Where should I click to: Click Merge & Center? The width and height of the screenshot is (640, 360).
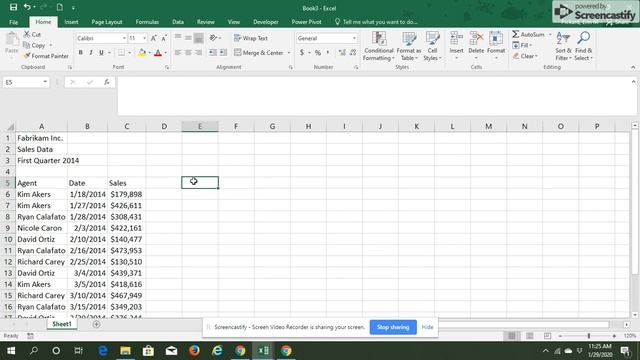pyautogui.click(x=259, y=53)
